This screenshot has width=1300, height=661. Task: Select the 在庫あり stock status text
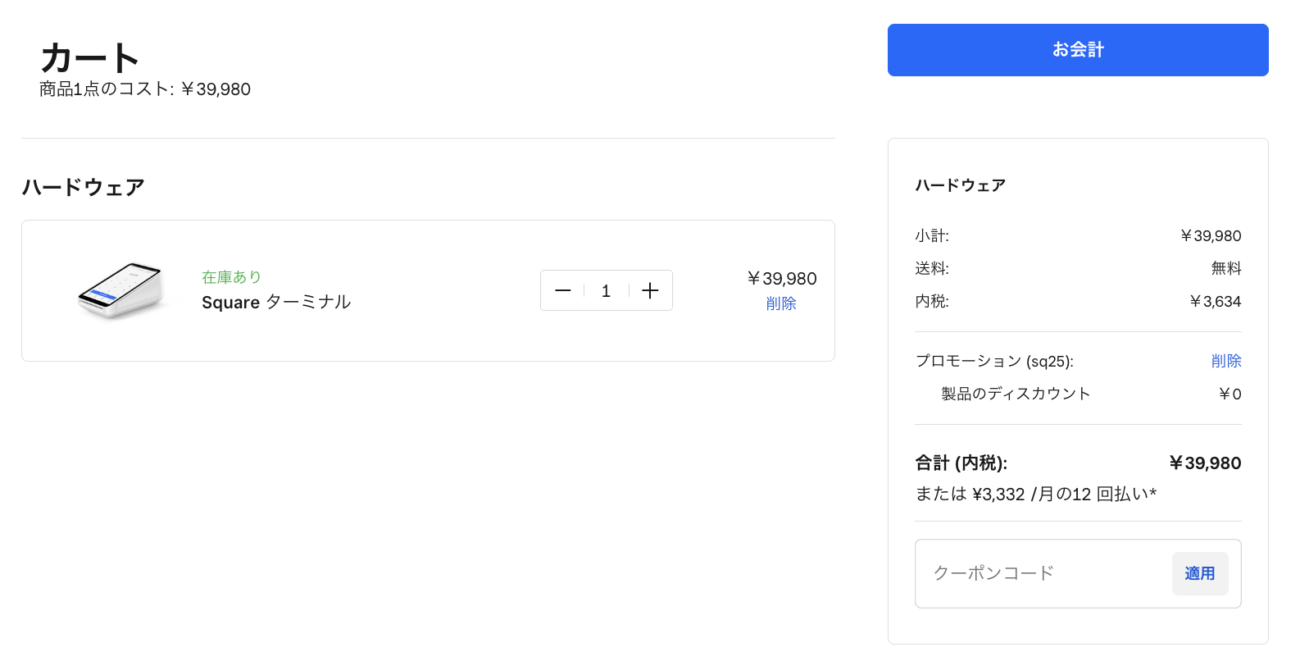coord(232,277)
